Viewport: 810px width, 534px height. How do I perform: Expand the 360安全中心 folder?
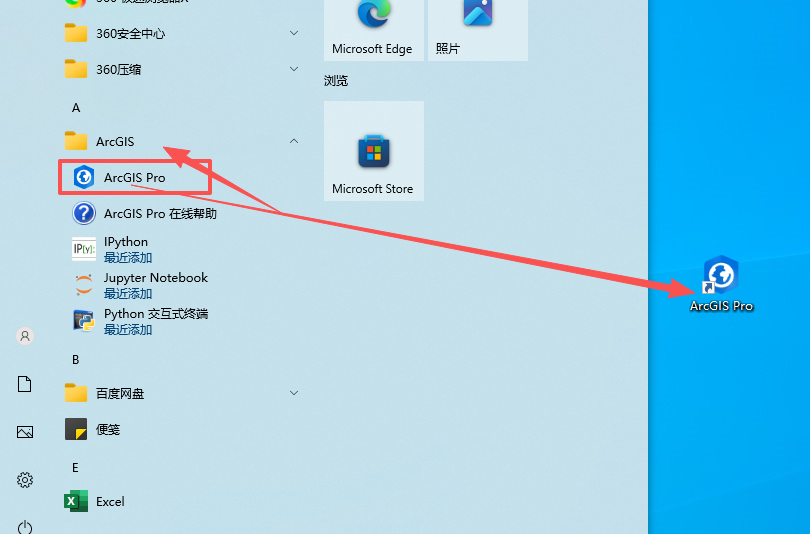[294, 33]
